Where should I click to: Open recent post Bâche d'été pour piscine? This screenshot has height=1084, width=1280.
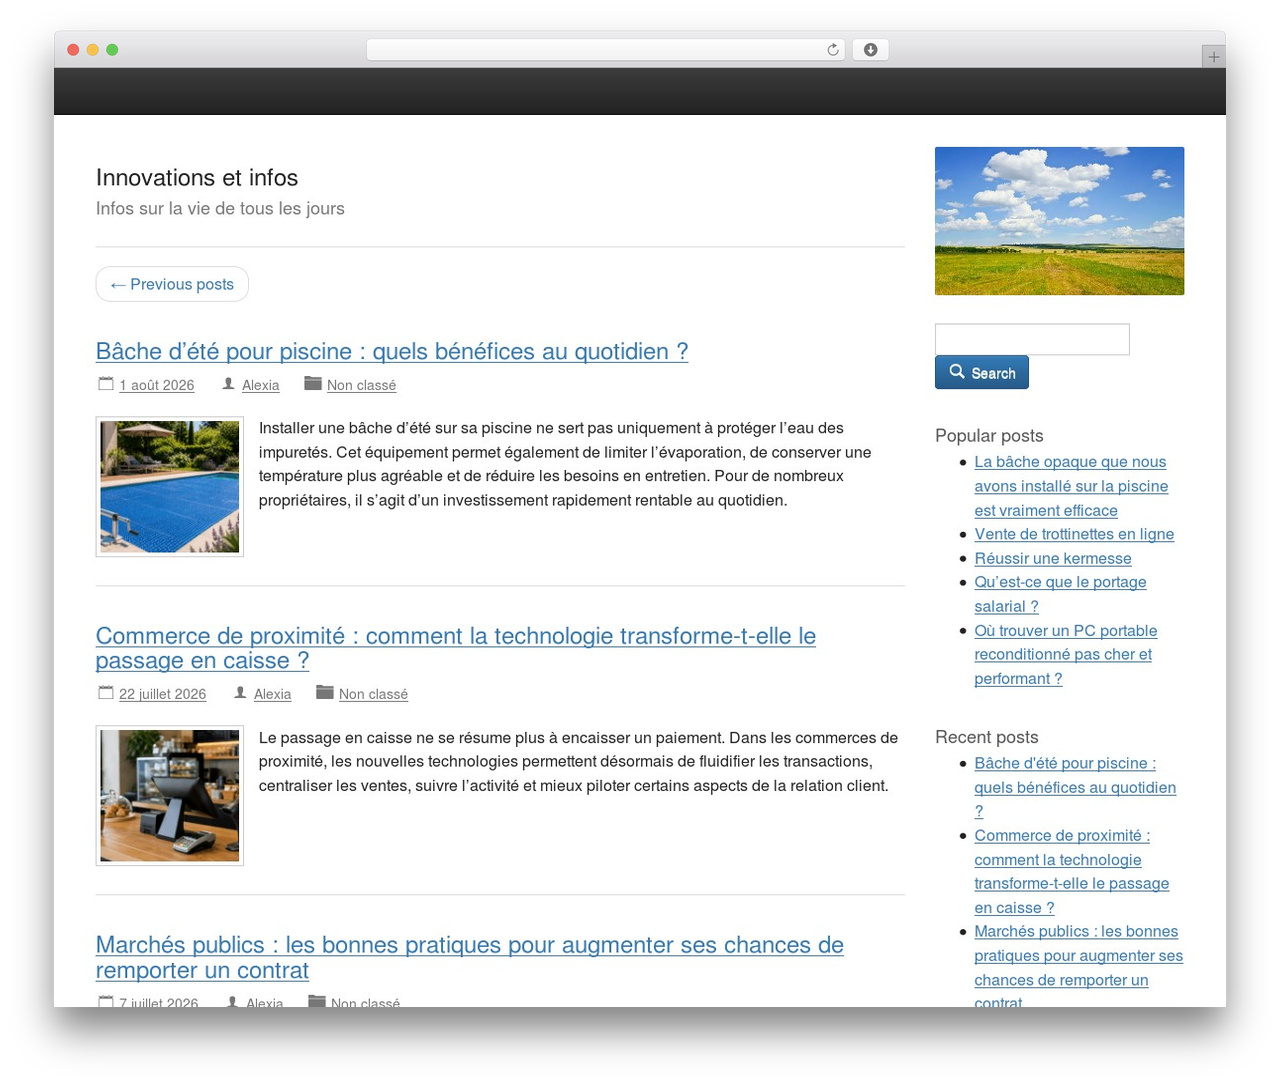click(x=1076, y=787)
